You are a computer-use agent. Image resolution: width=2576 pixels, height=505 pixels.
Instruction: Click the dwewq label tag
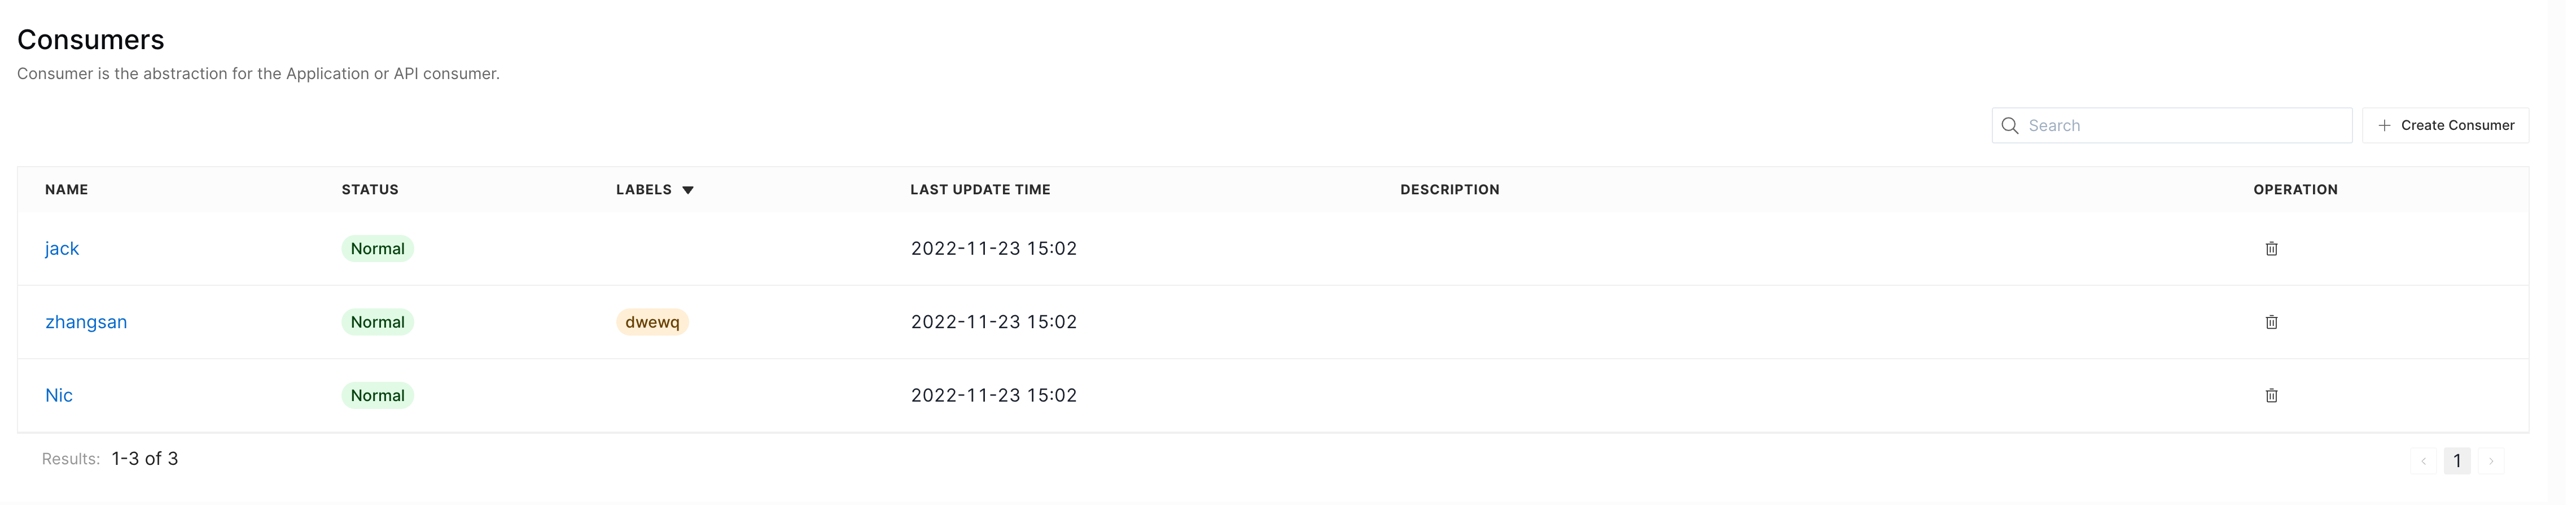pyautogui.click(x=652, y=322)
